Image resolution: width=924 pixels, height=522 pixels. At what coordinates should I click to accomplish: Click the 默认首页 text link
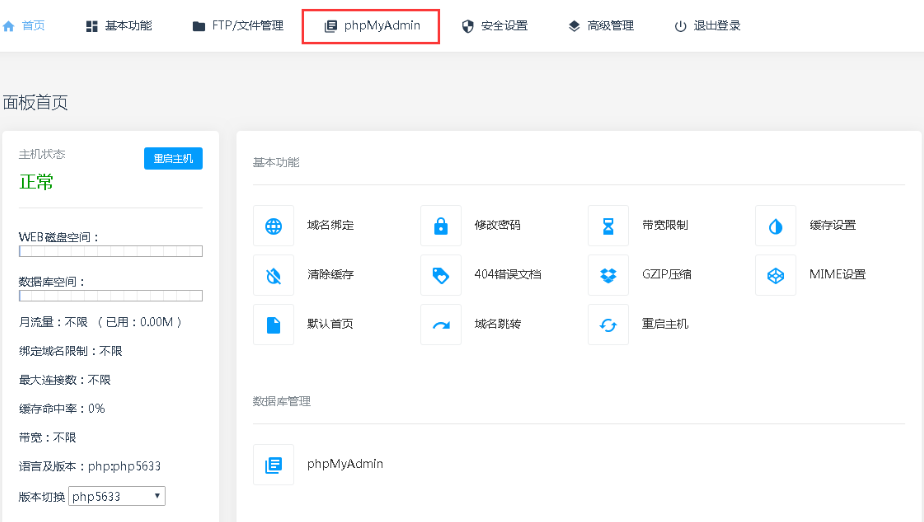[x=330, y=323]
